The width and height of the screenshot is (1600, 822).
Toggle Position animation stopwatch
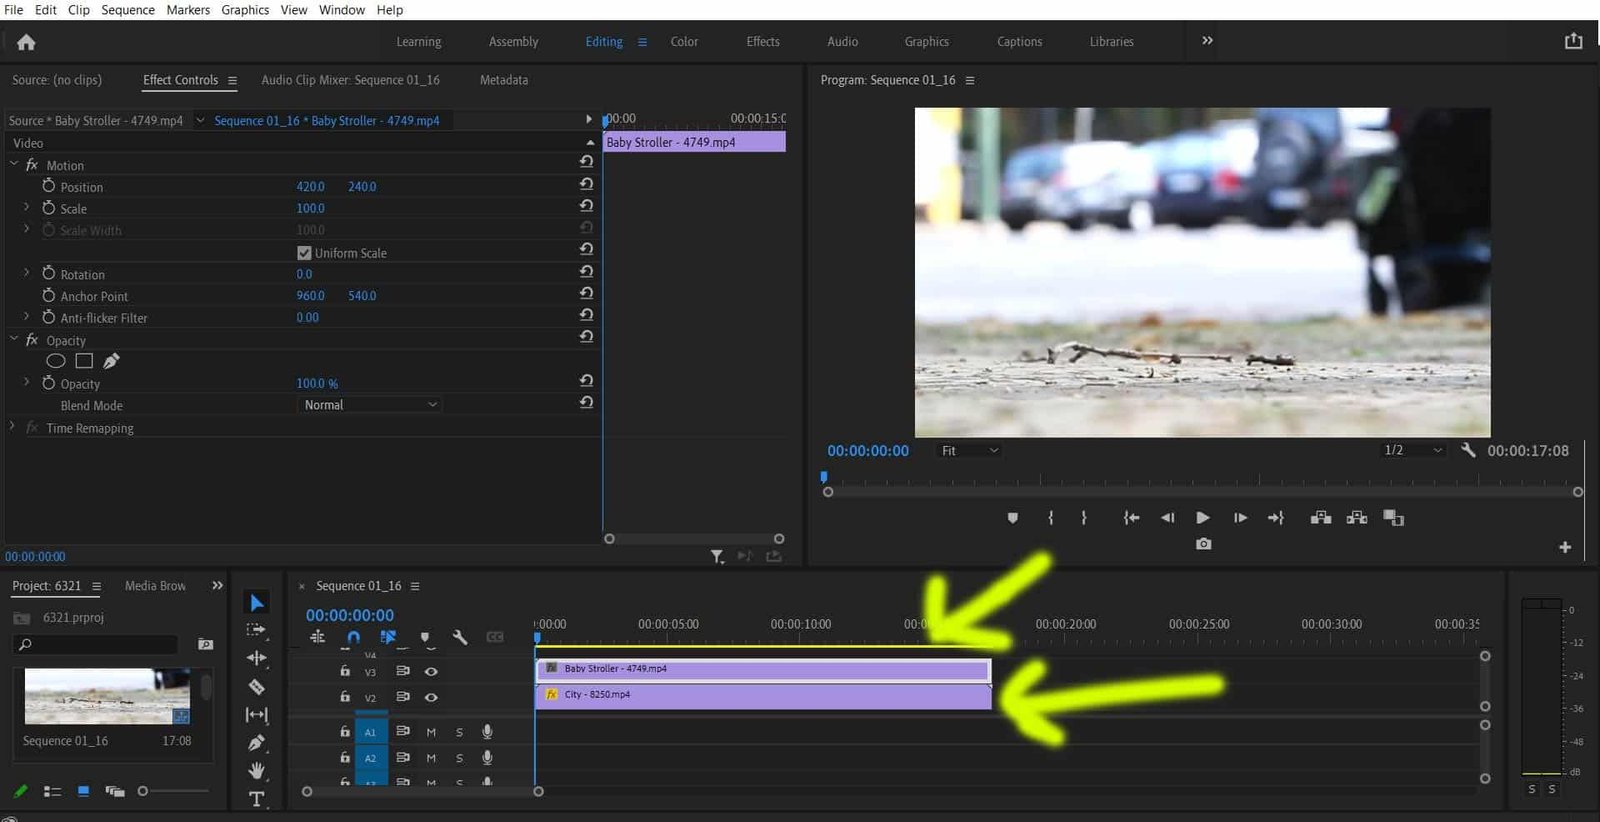[x=48, y=186]
